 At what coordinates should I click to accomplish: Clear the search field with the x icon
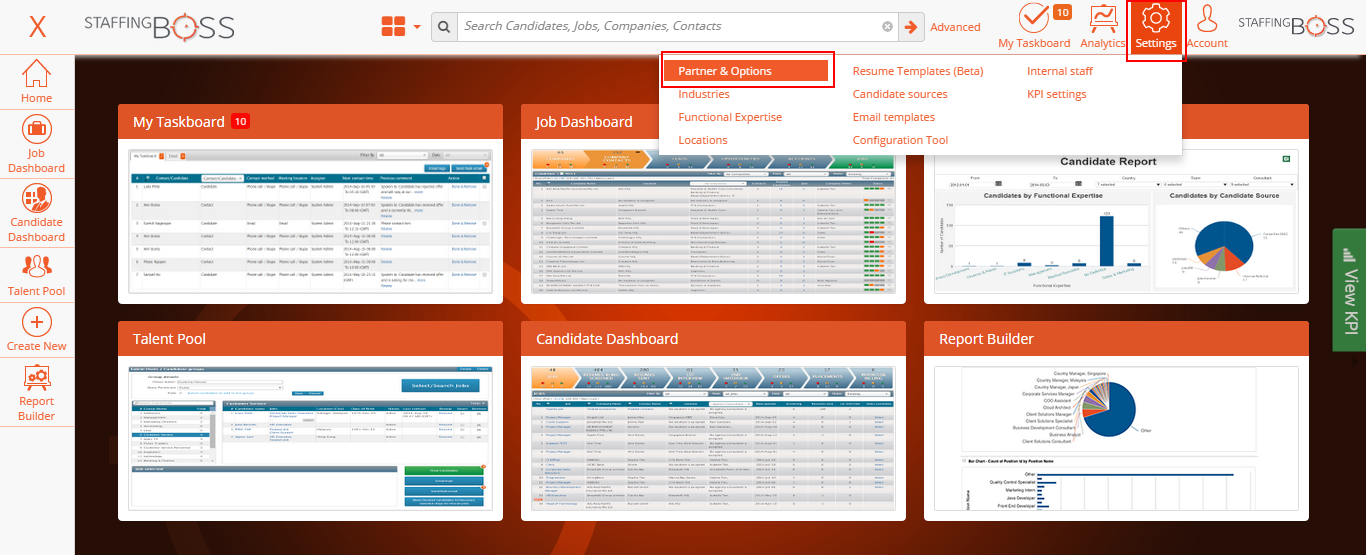pyautogui.click(x=887, y=27)
